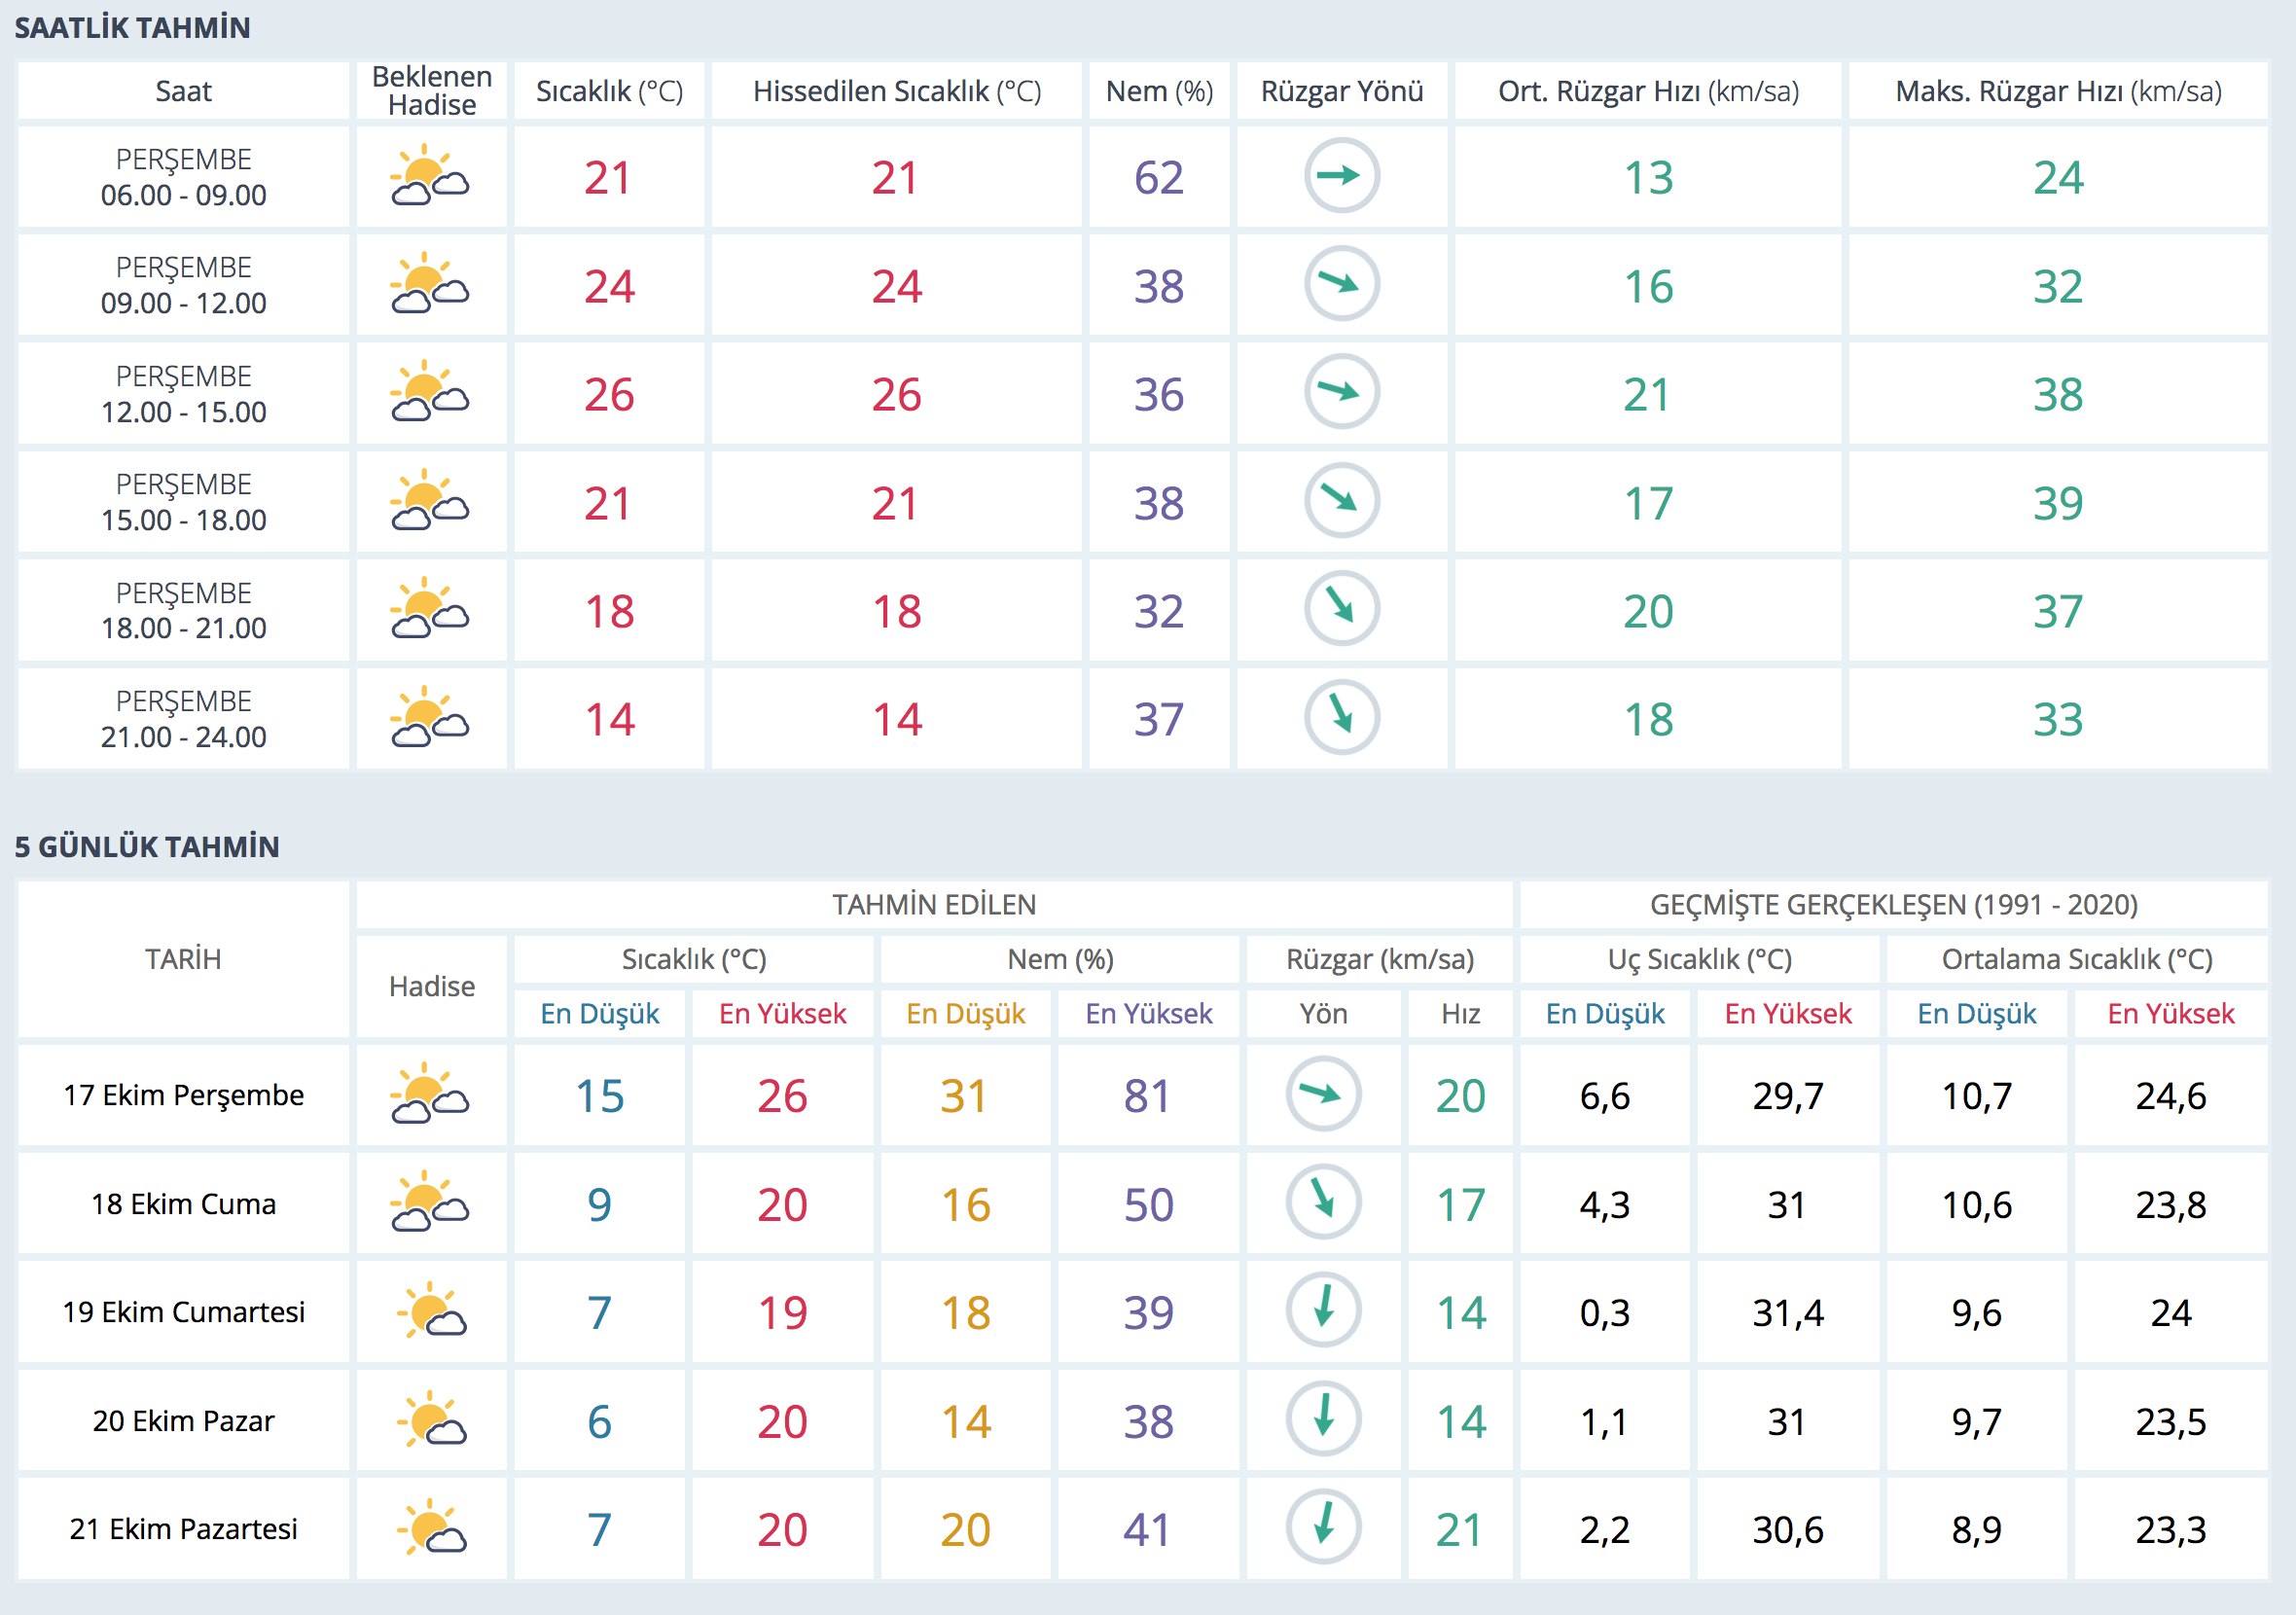Click partly cloudy icon for 18.00 - 21.00
The width and height of the screenshot is (2296, 1615).
430,609
